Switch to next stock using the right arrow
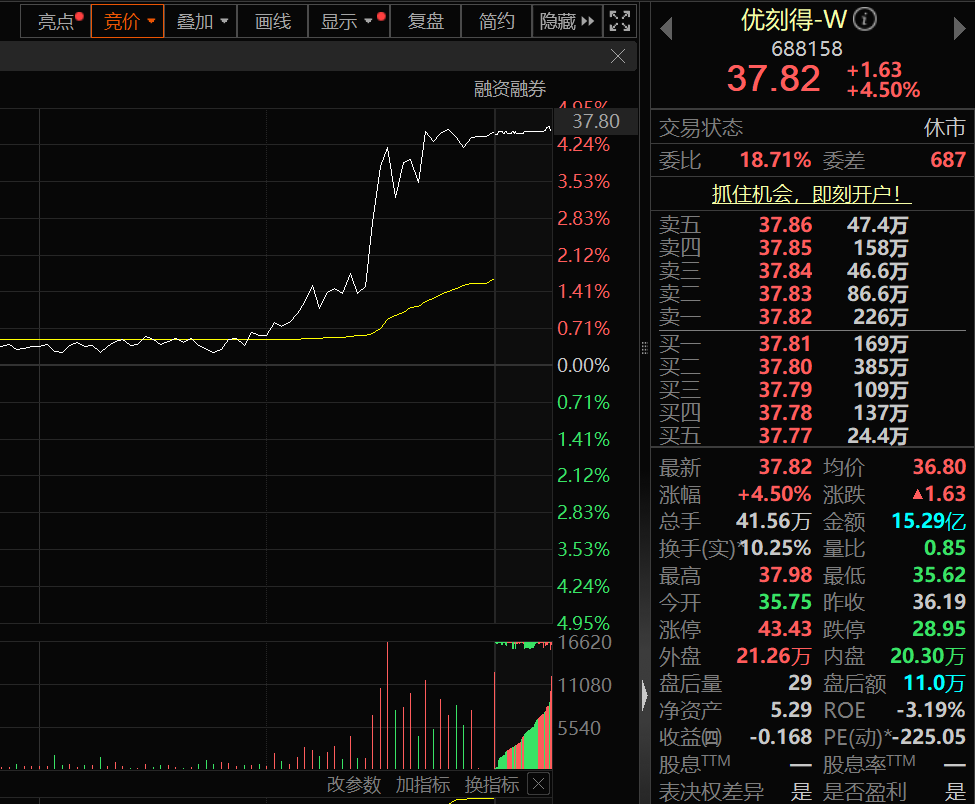The height and width of the screenshot is (804, 975). click(x=958, y=28)
